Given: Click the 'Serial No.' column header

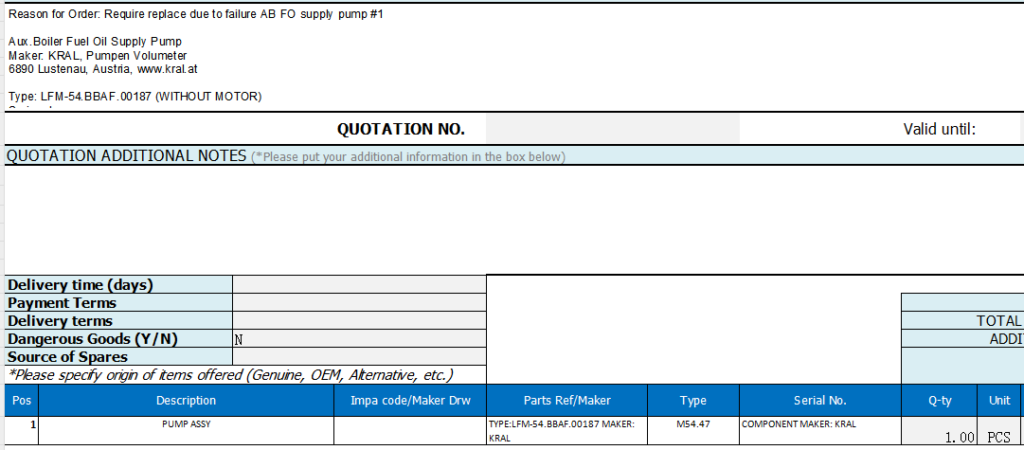Looking at the screenshot, I should 820,400.
